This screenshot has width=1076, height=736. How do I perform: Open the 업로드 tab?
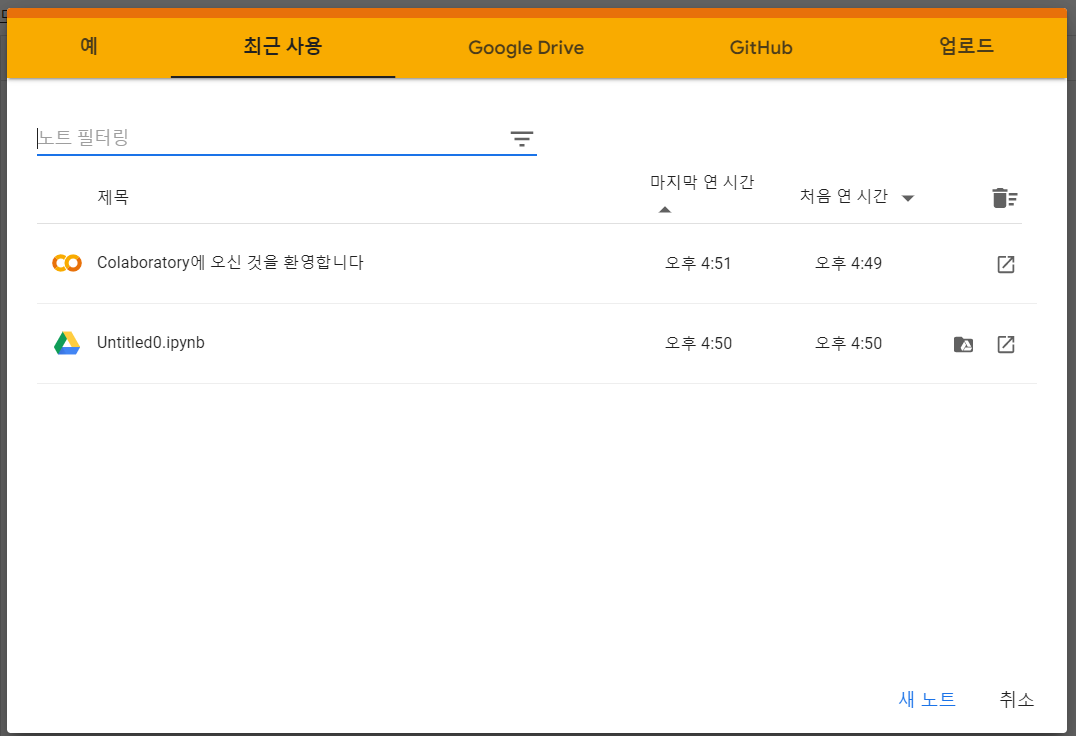[x=966, y=47]
